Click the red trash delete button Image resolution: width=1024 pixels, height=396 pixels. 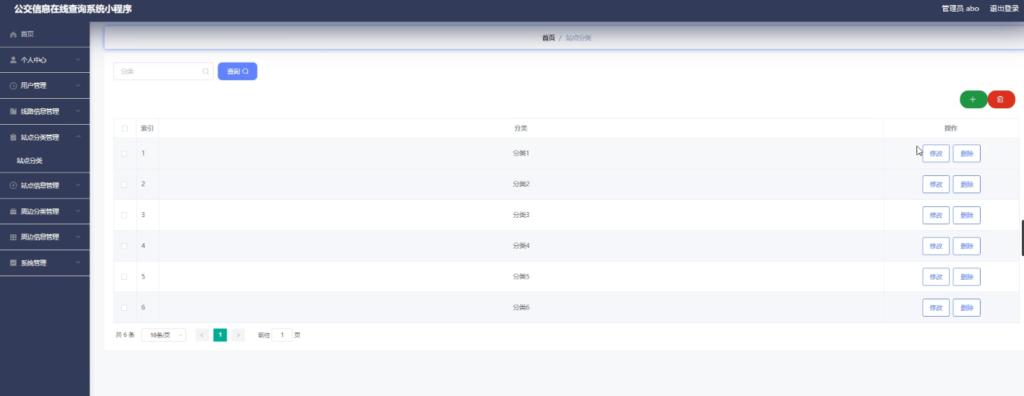click(1001, 99)
